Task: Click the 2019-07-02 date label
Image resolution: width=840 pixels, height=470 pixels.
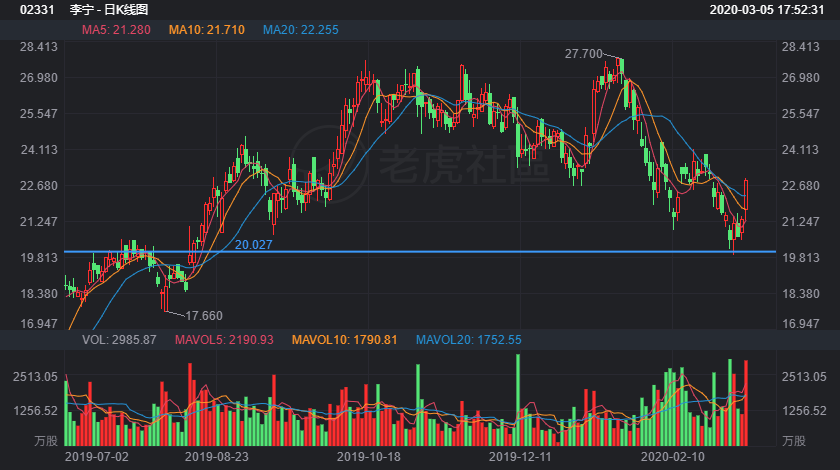Action: [96, 457]
